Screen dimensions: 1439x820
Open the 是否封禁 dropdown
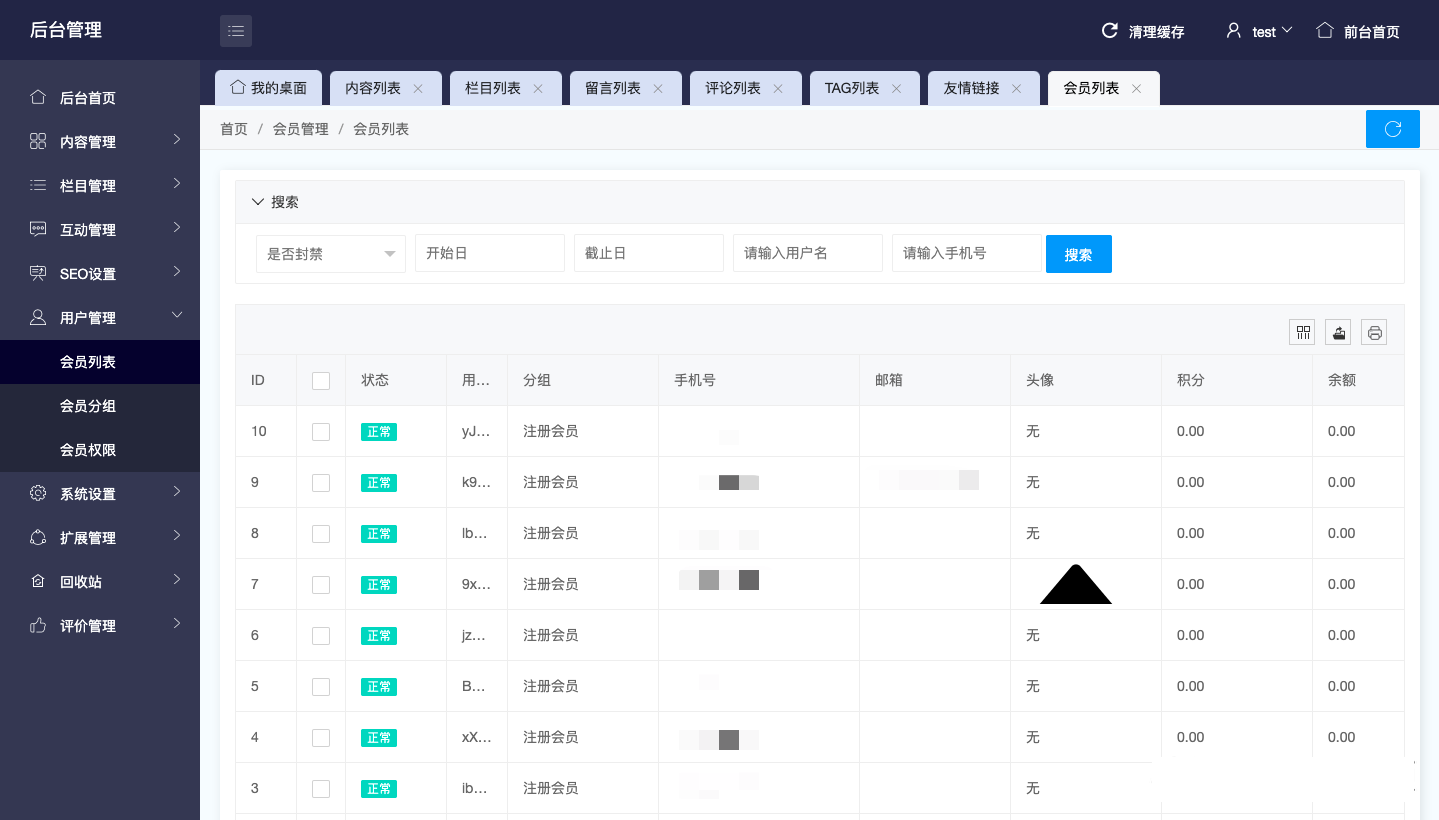[x=330, y=254]
